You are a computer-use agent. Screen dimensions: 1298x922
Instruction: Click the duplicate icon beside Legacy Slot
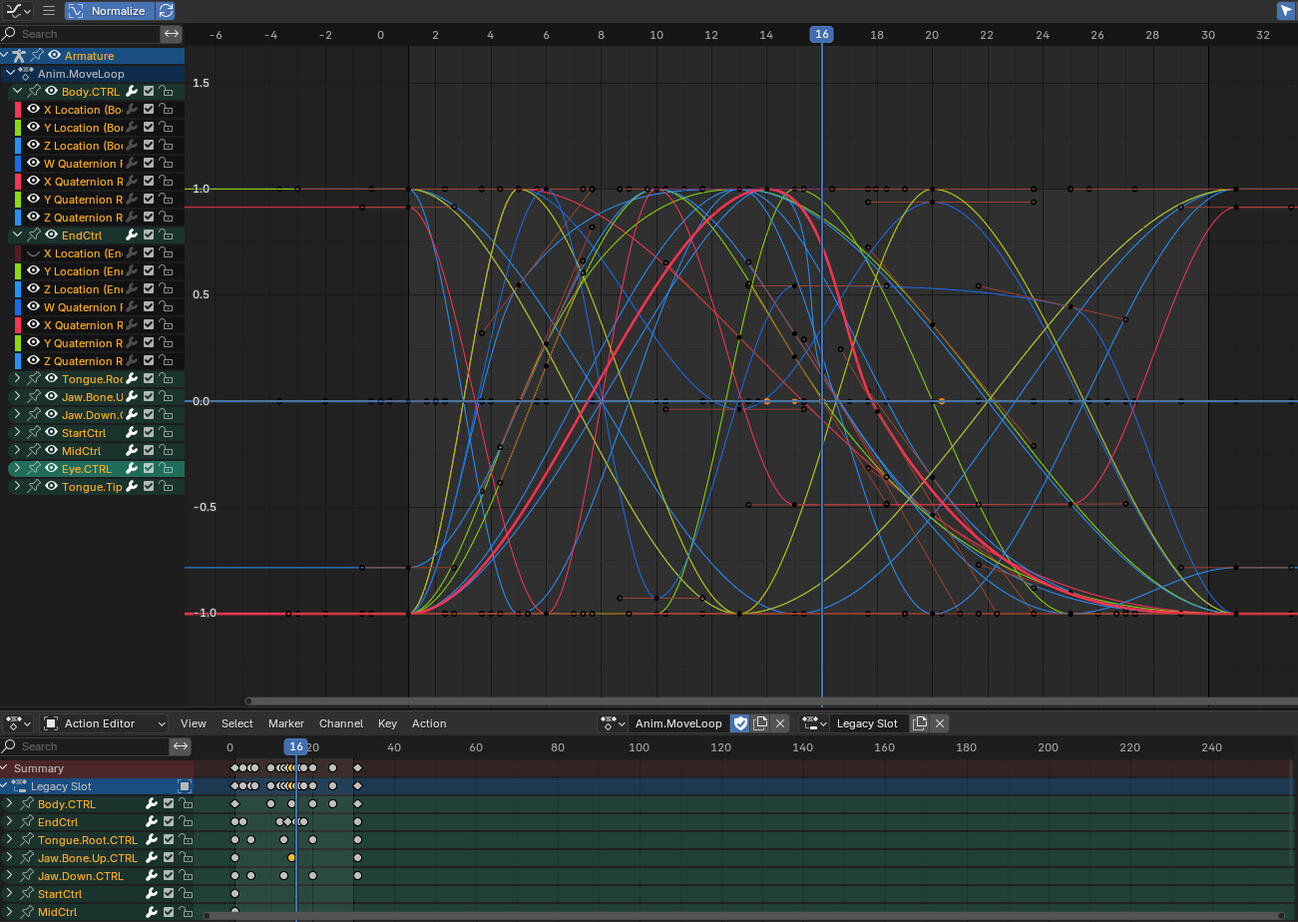pyautogui.click(x=920, y=723)
